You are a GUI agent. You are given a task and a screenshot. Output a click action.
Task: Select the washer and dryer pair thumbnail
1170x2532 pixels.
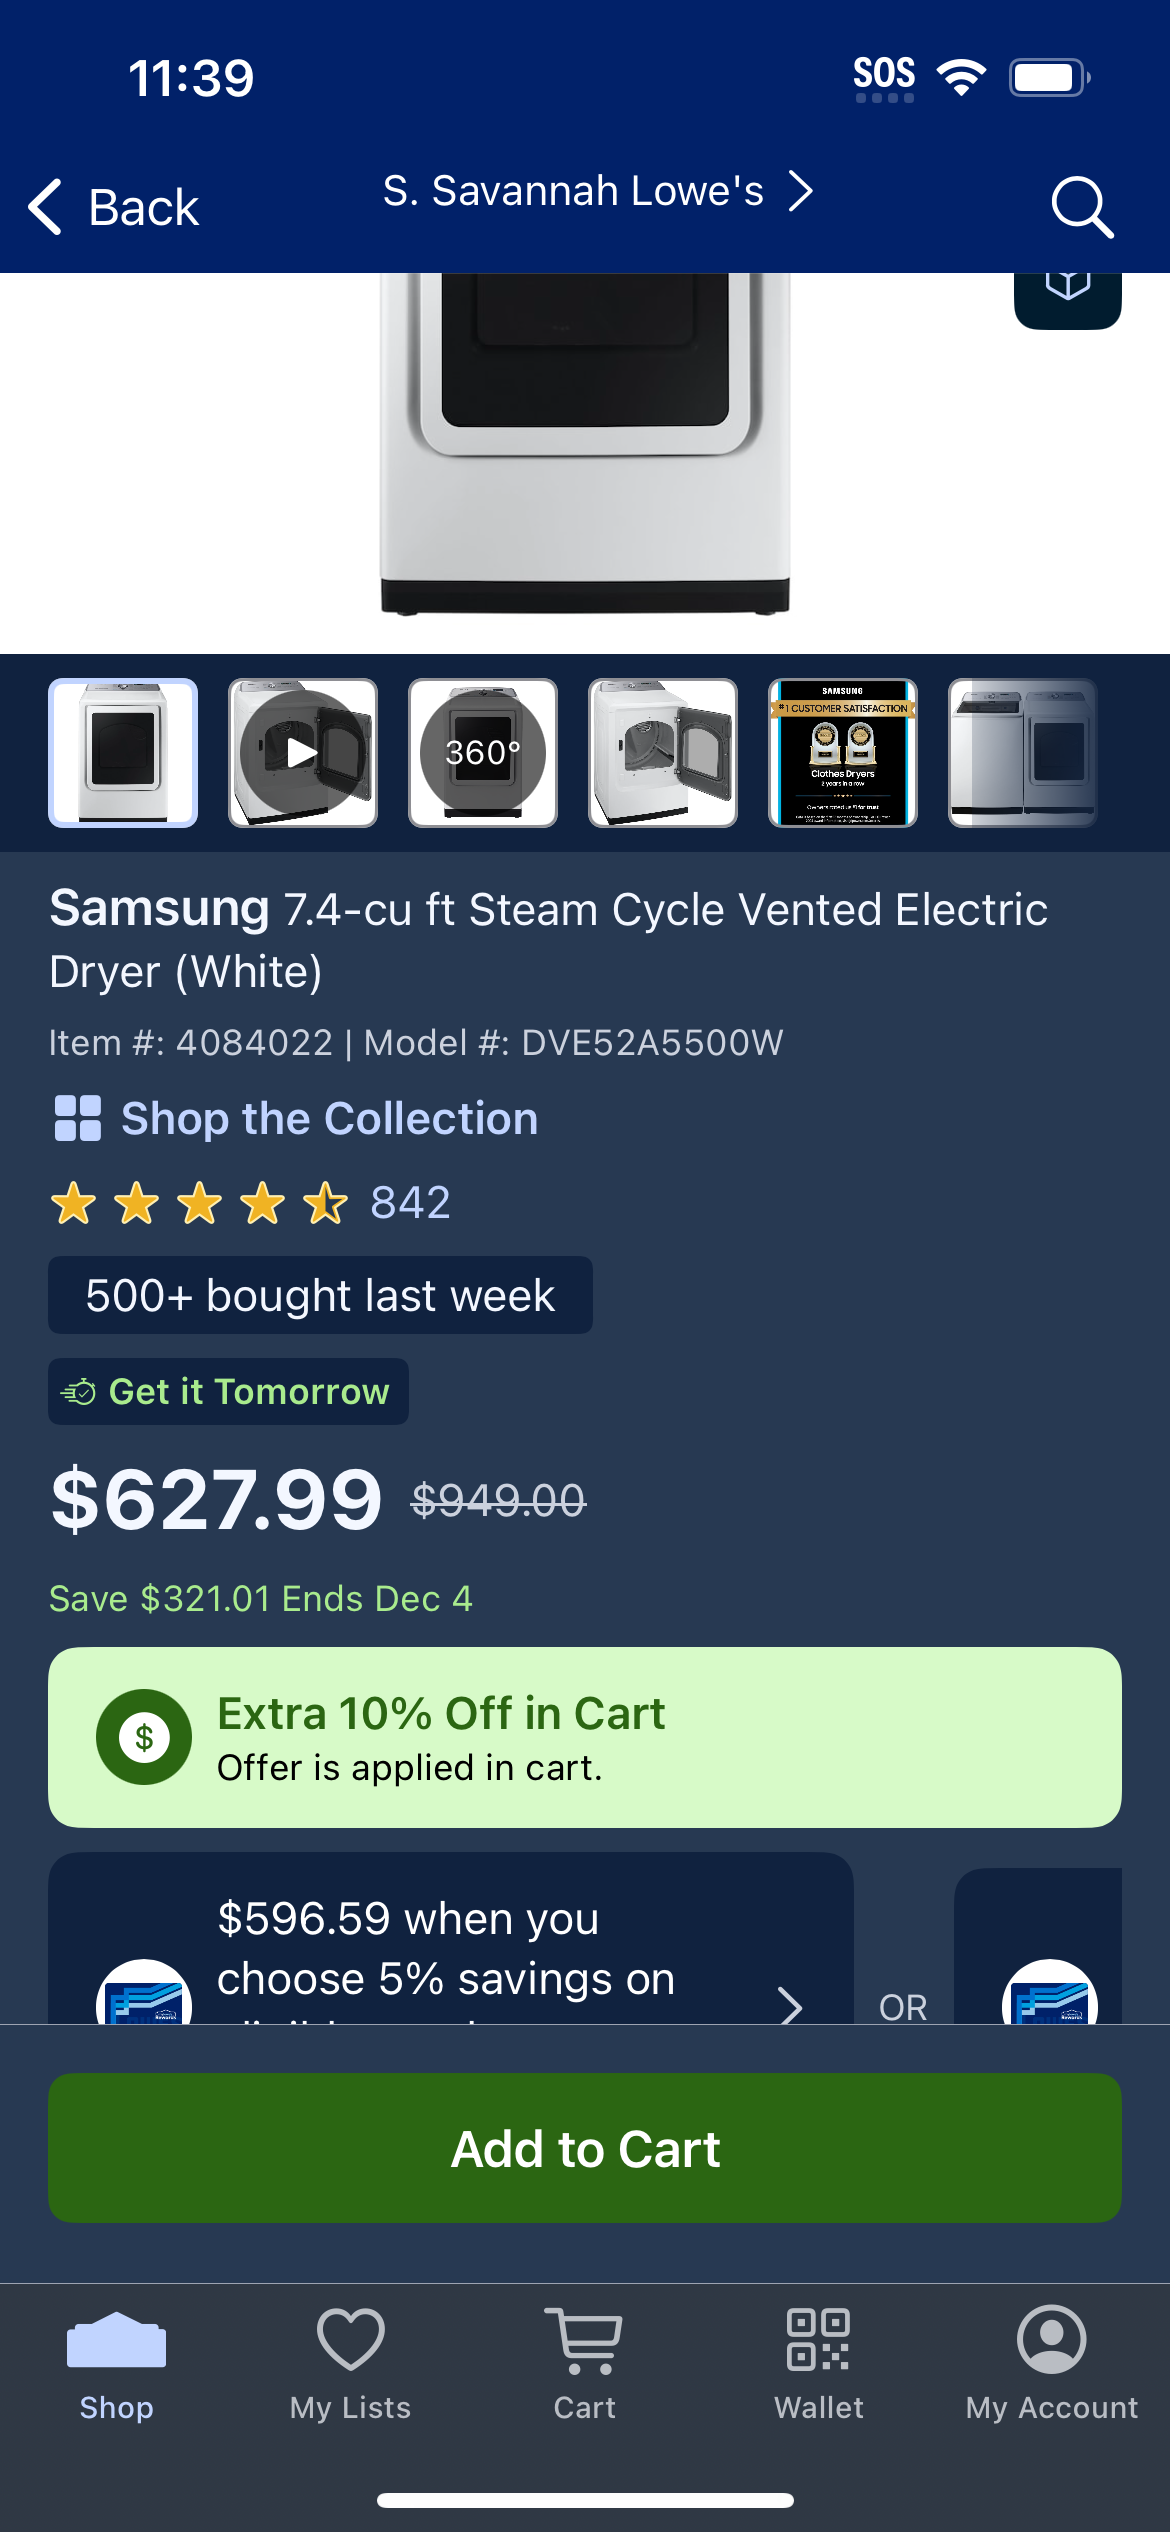(x=1023, y=753)
